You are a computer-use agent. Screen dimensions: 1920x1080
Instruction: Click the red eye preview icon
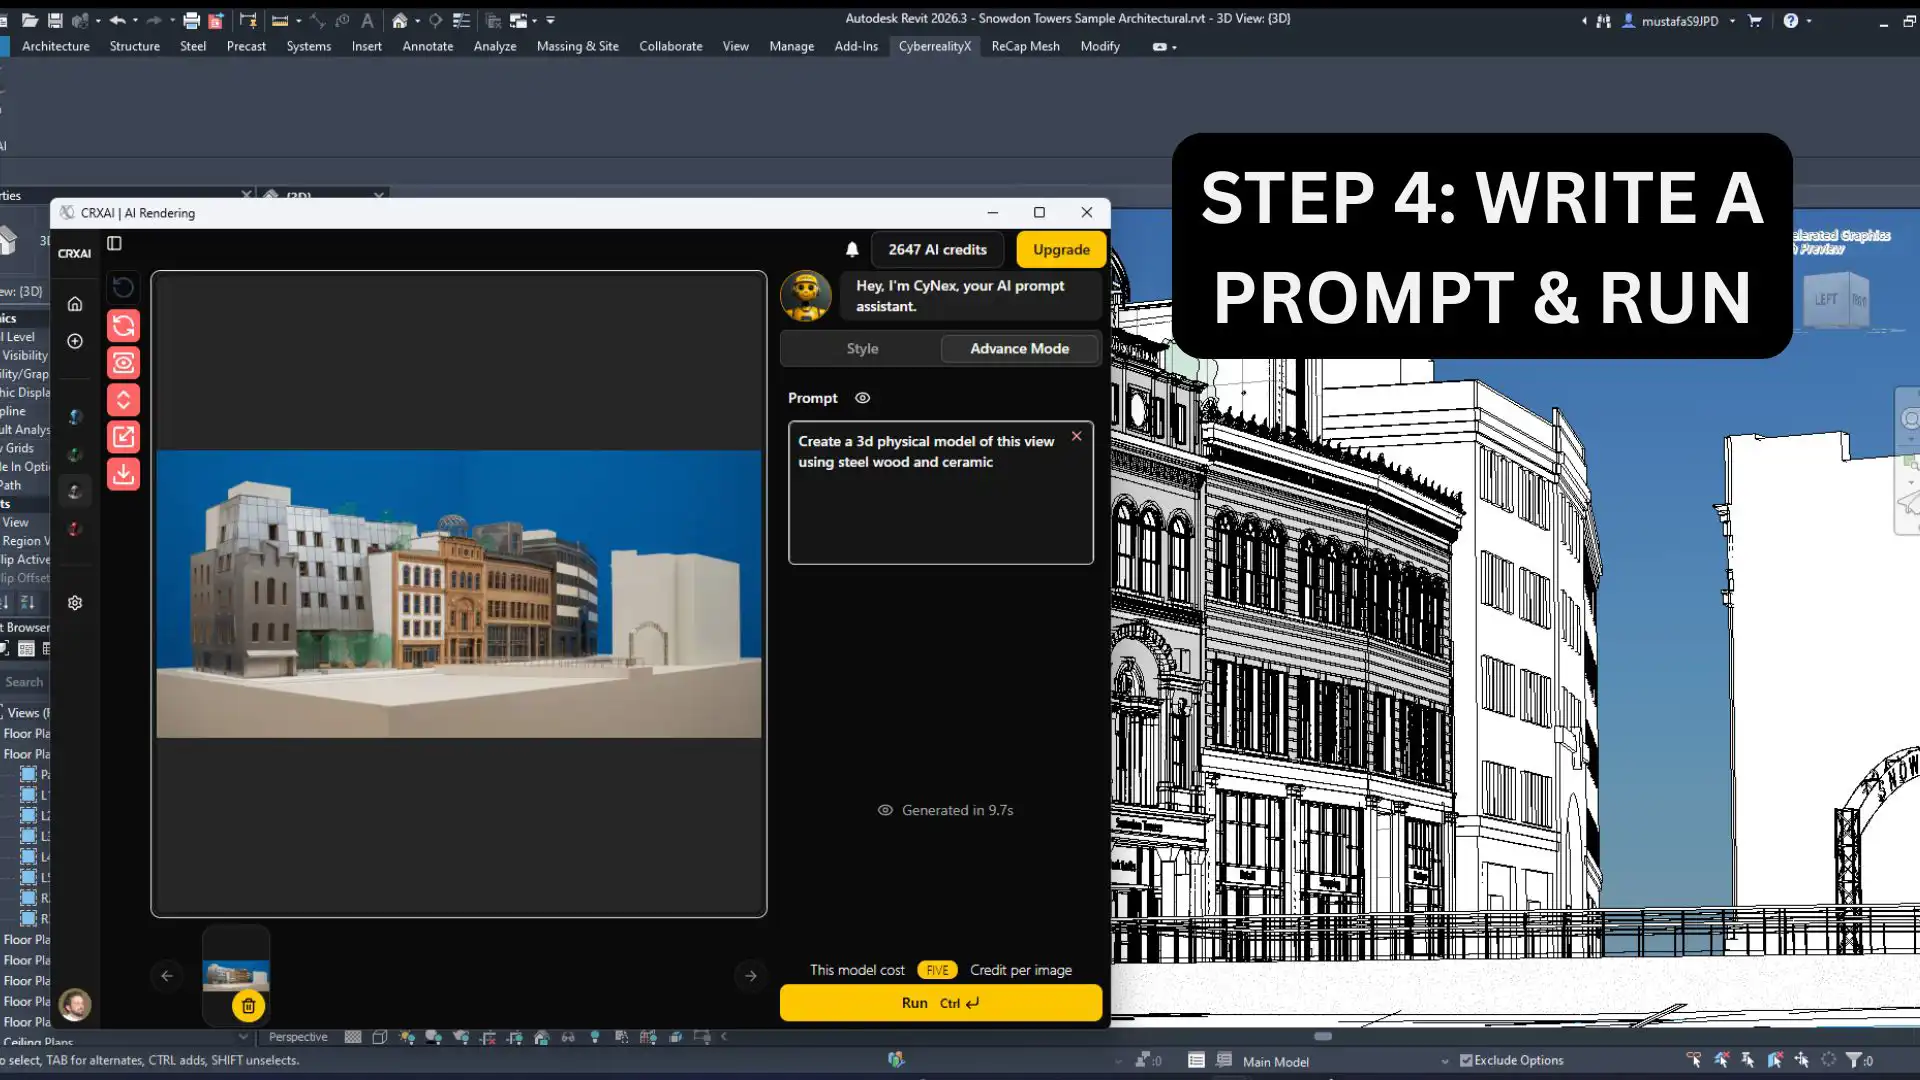click(x=123, y=363)
